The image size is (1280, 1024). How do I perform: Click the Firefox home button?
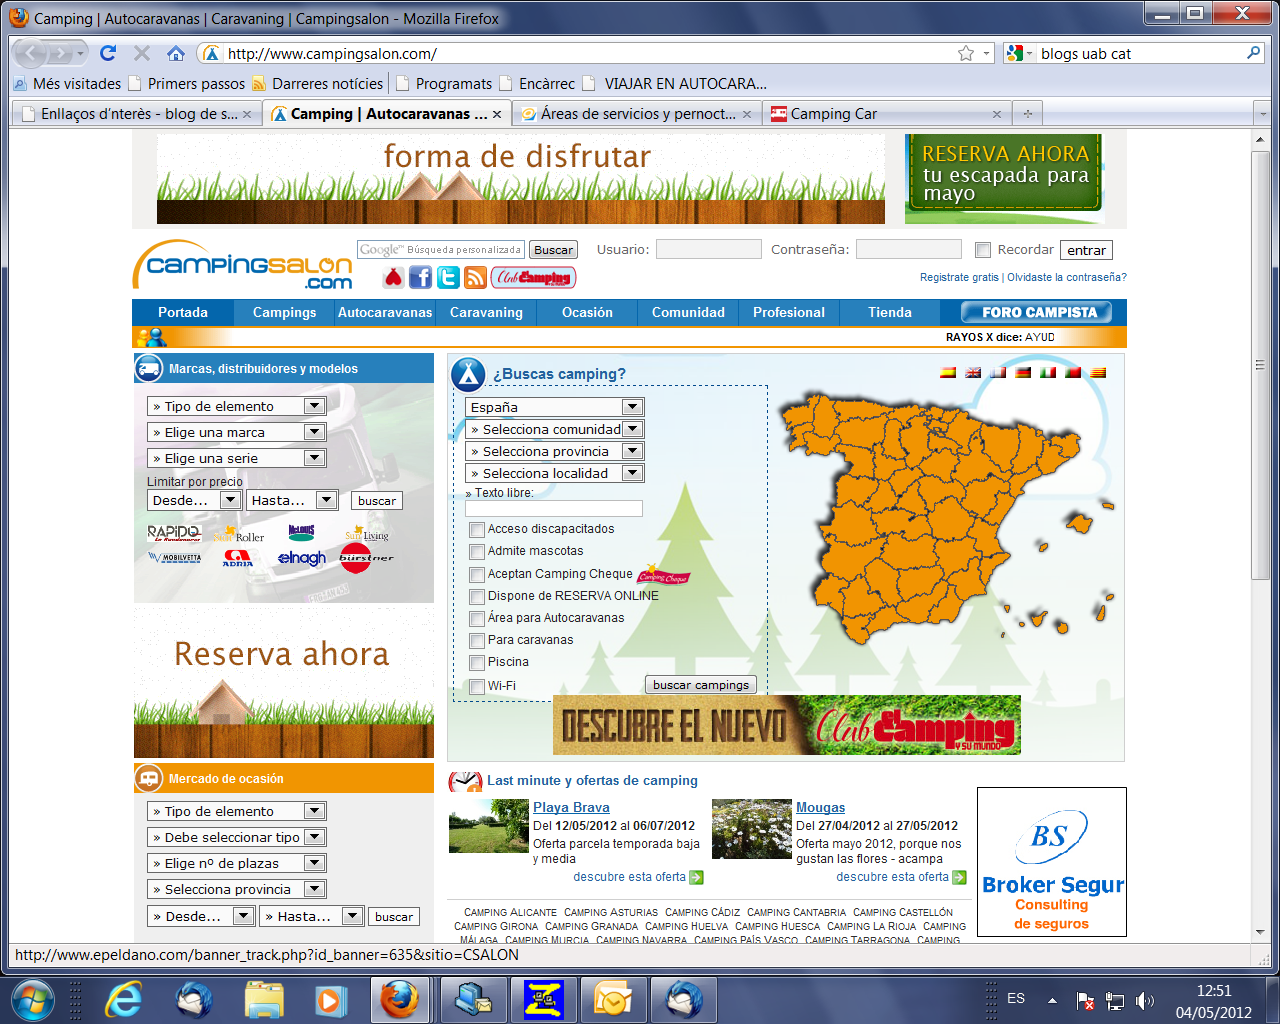(x=176, y=54)
